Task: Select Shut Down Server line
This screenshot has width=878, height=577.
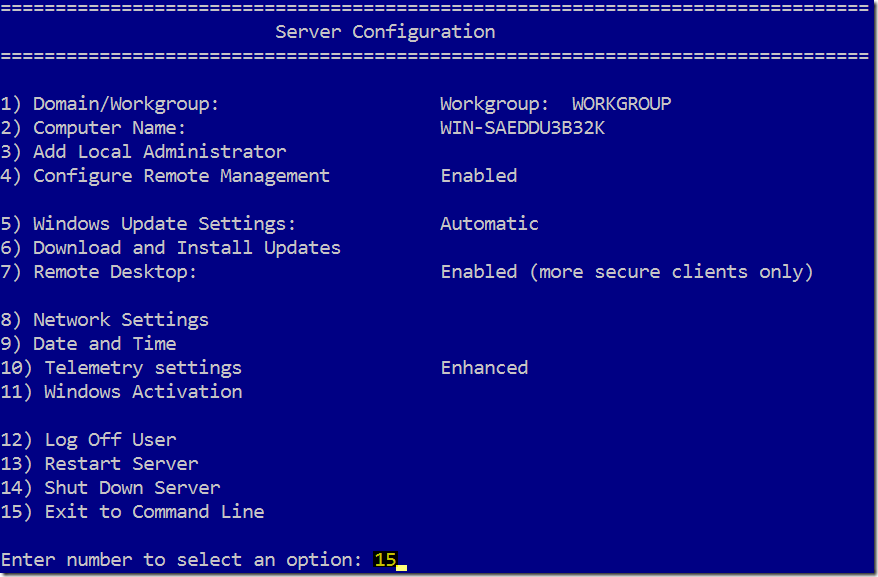Action: point(110,488)
